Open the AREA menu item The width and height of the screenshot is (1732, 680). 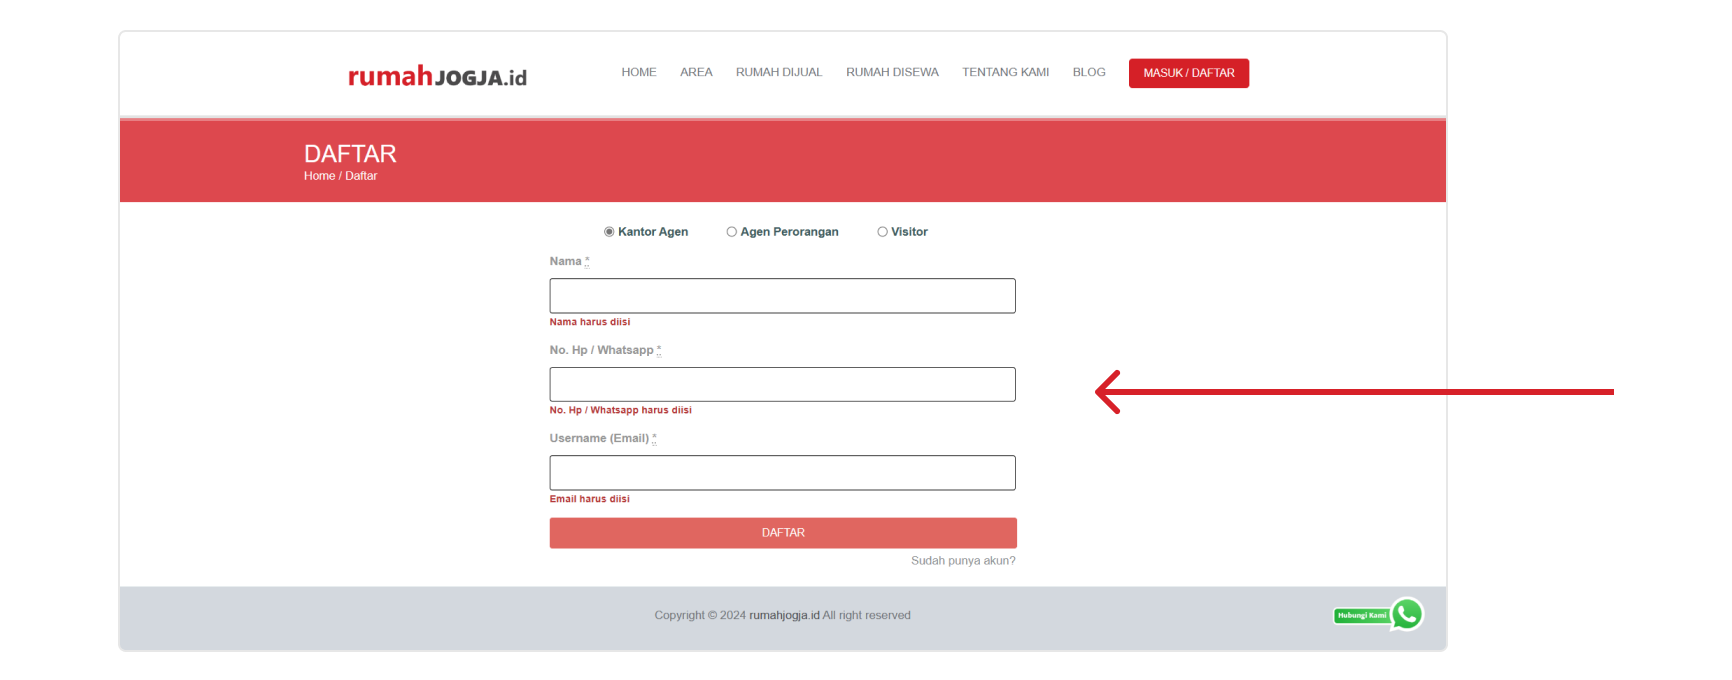[696, 72]
